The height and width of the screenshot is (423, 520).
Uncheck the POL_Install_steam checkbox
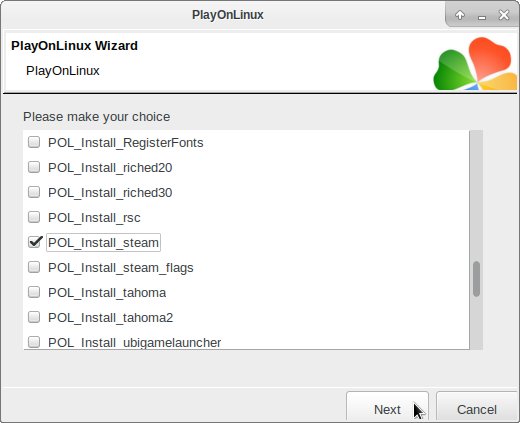[x=35, y=242]
